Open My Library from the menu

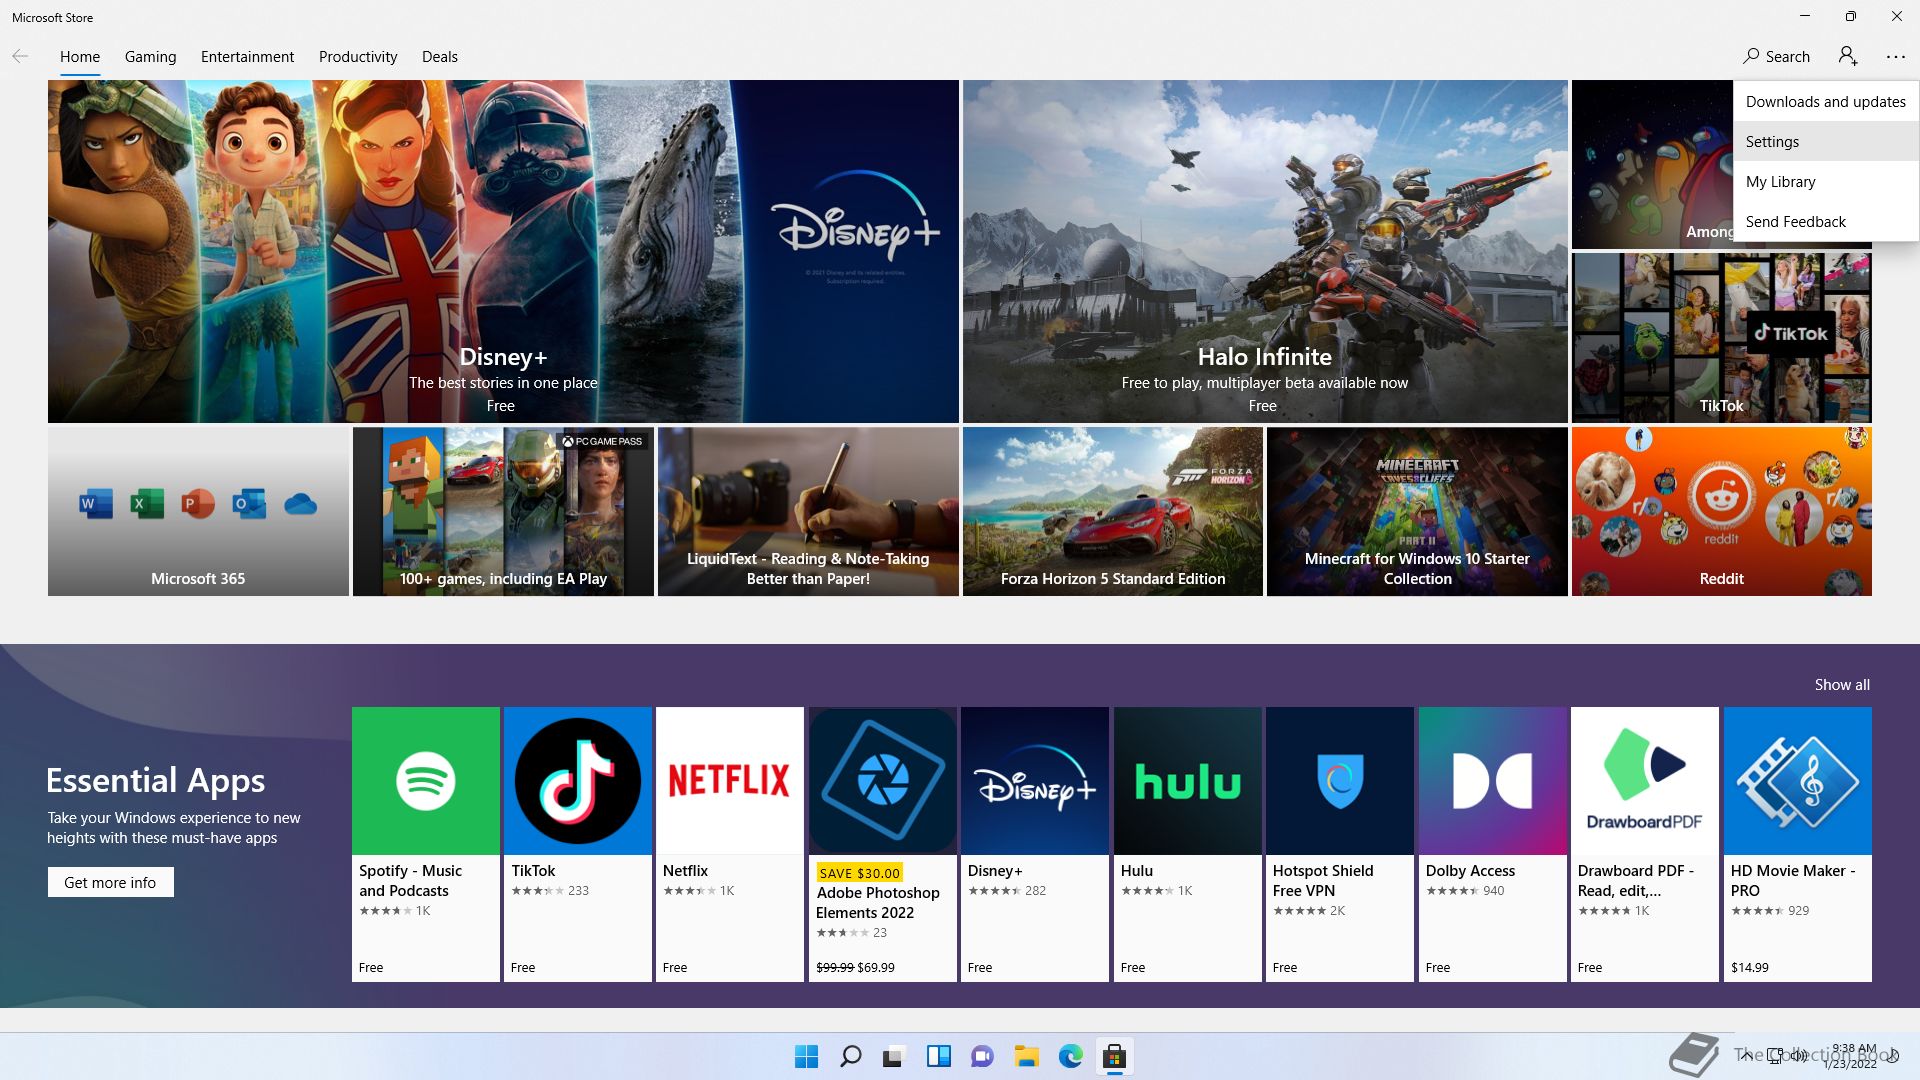tap(1826, 181)
